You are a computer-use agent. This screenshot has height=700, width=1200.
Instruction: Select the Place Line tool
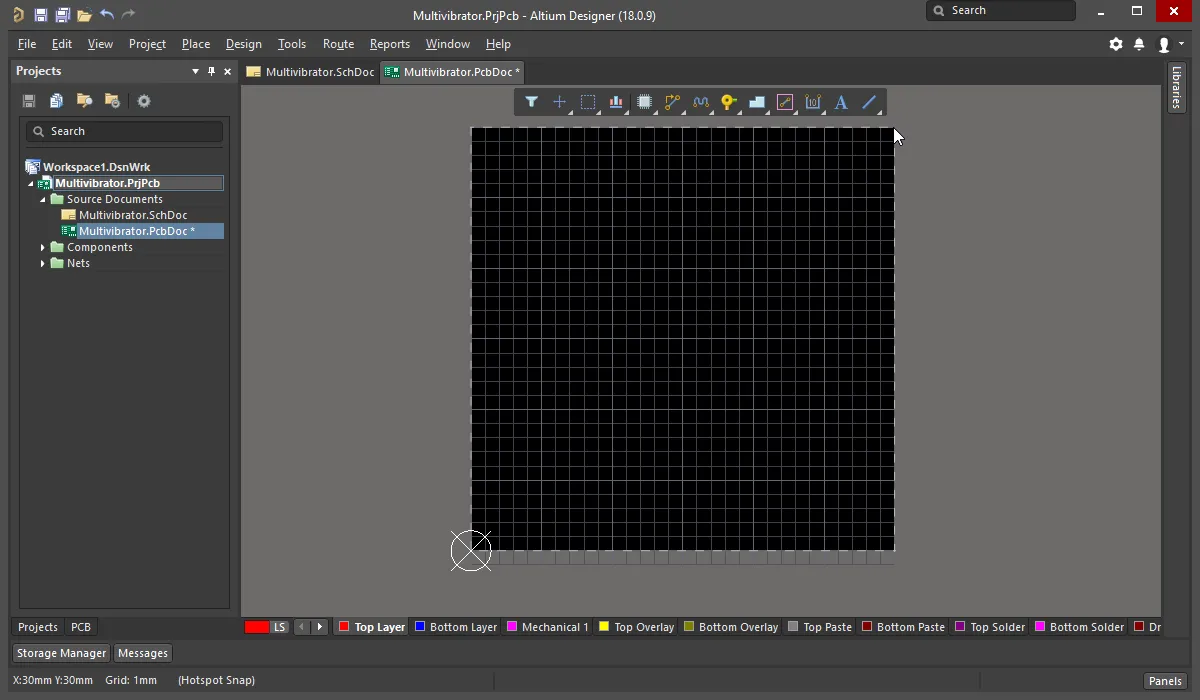click(x=869, y=102)
